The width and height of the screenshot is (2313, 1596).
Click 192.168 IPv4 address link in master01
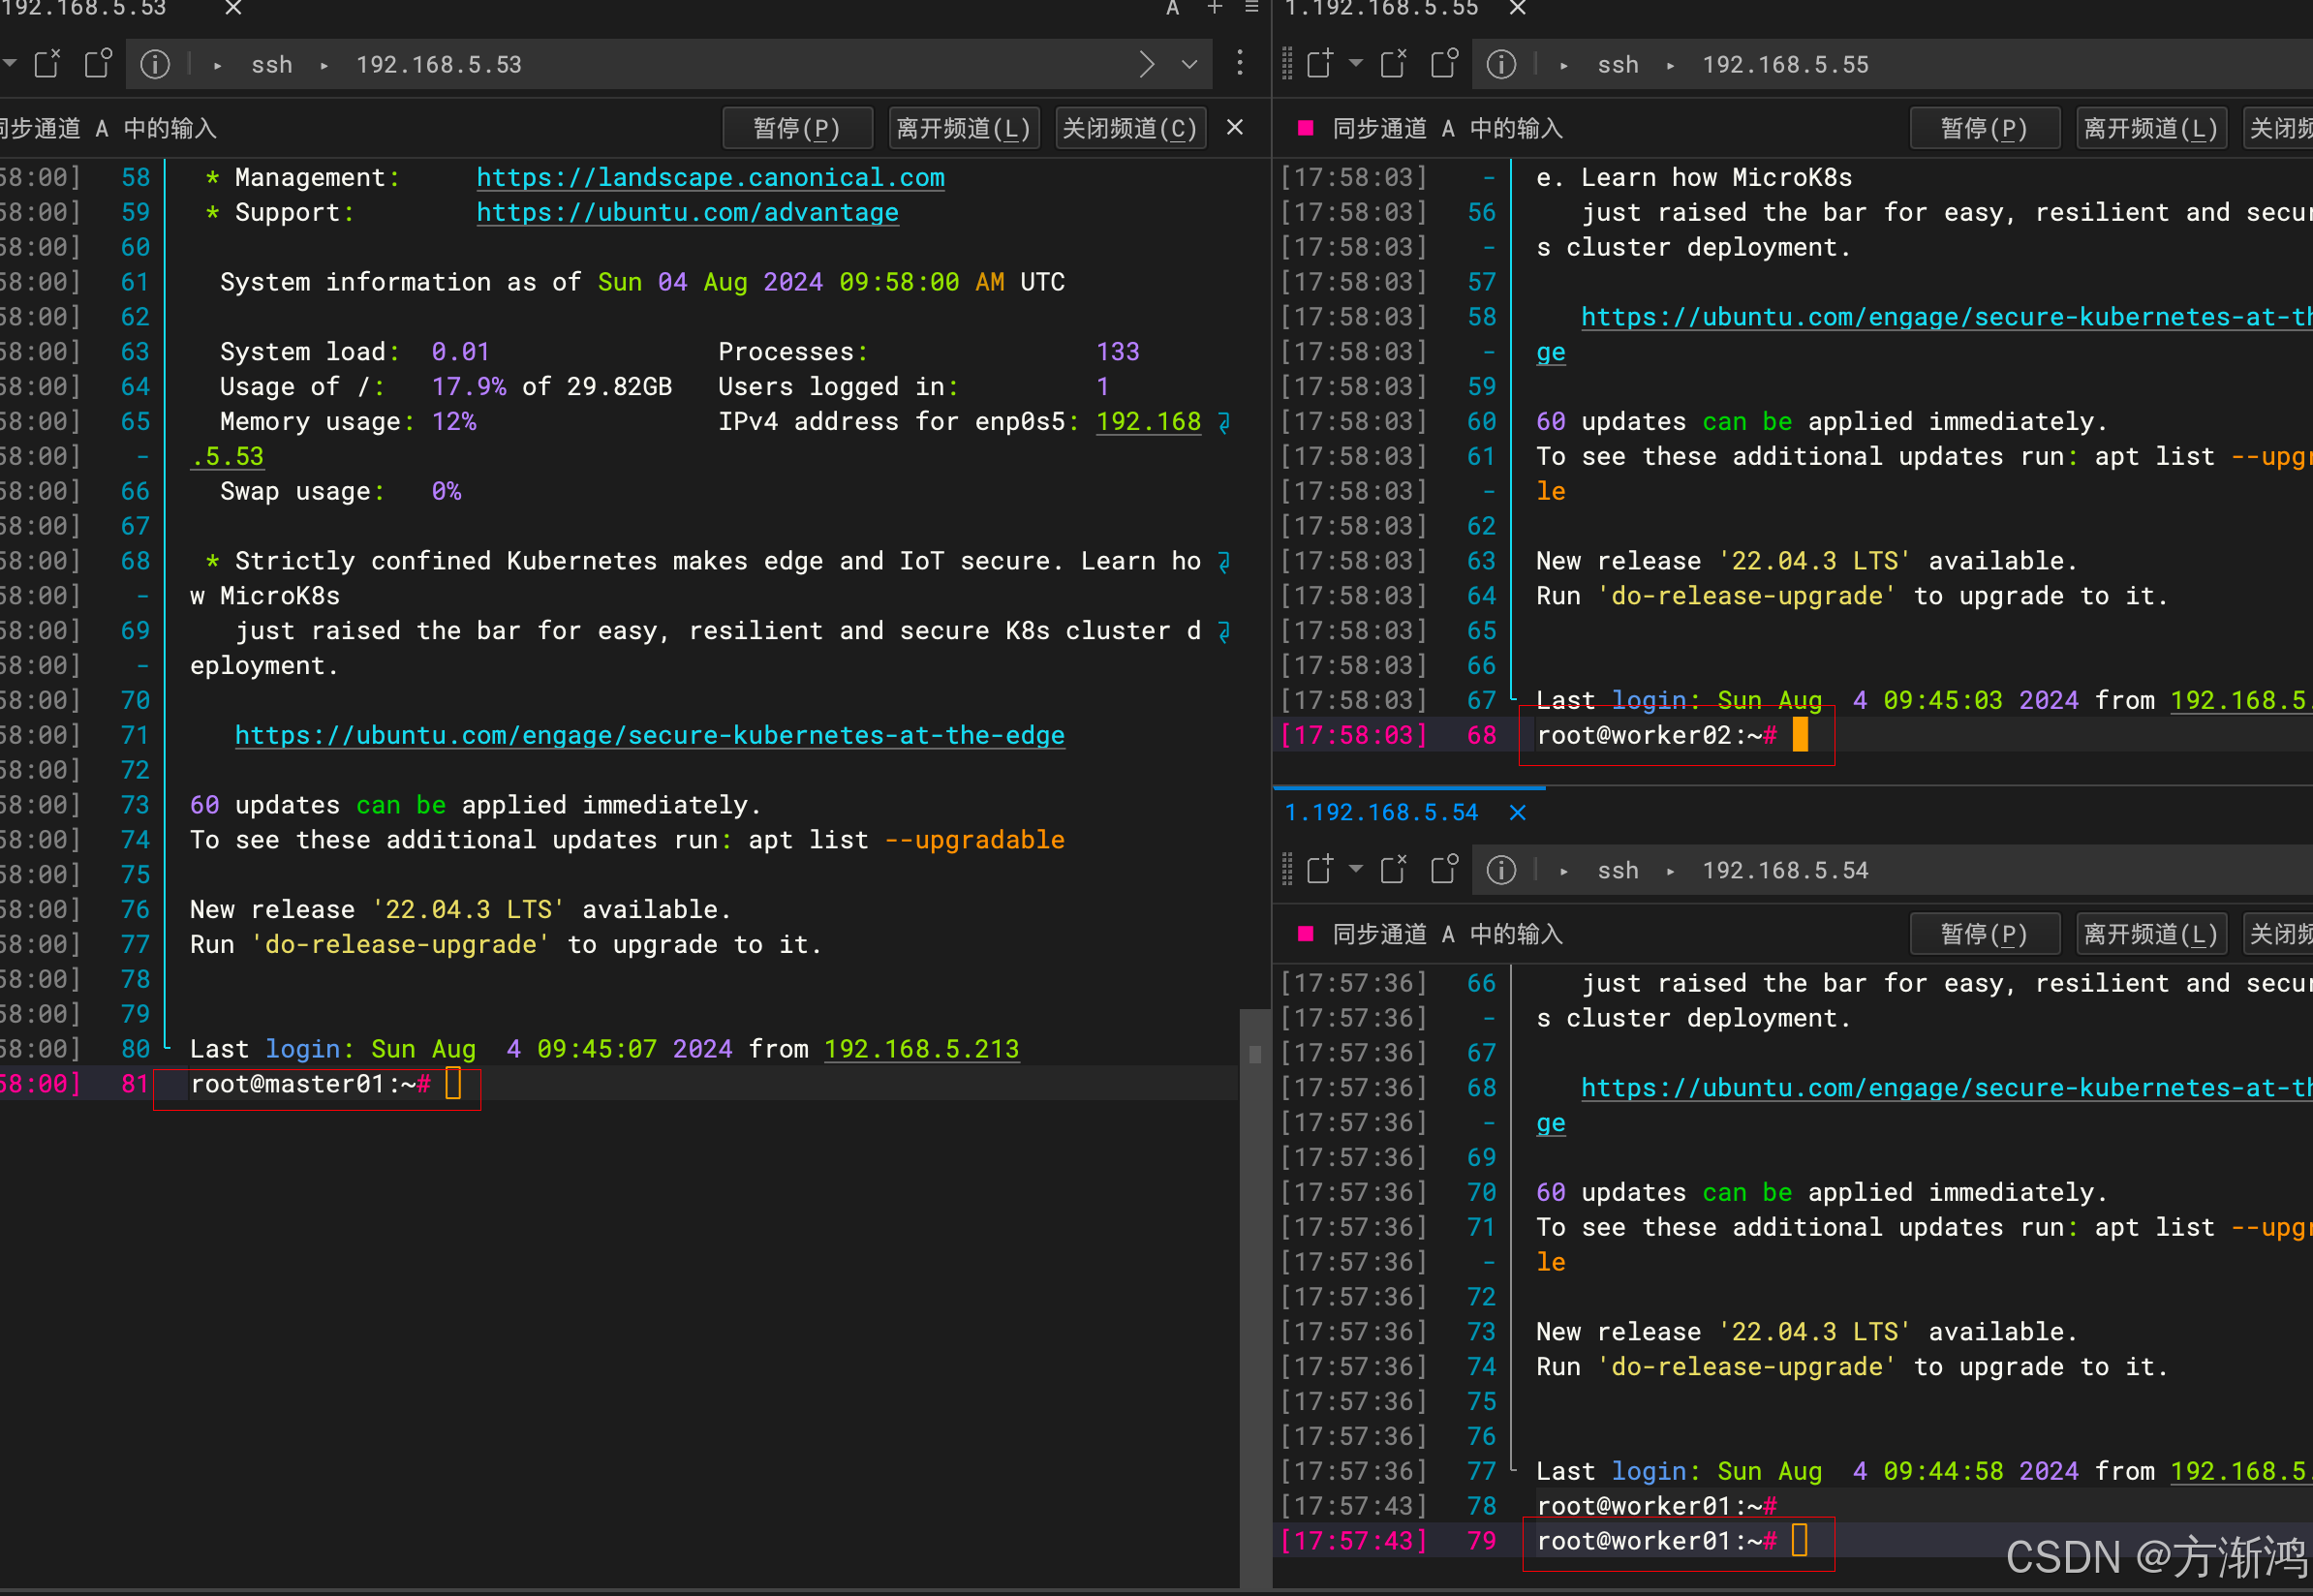1148,422
